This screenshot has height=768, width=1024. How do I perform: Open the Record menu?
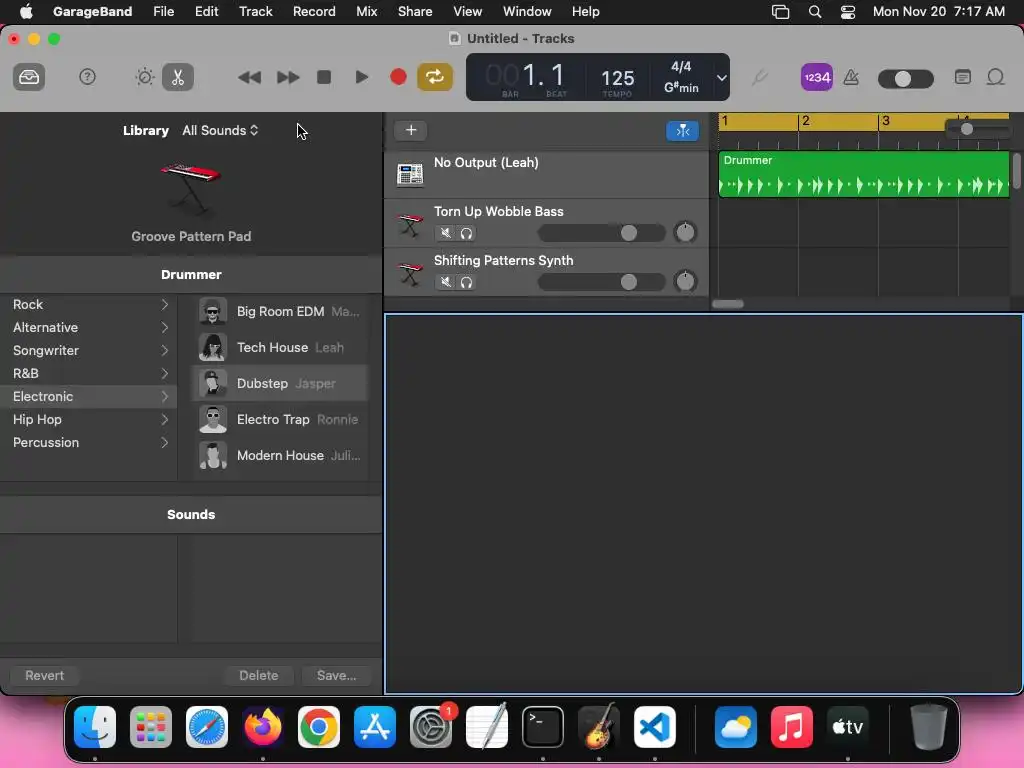(x=314, y=11)
